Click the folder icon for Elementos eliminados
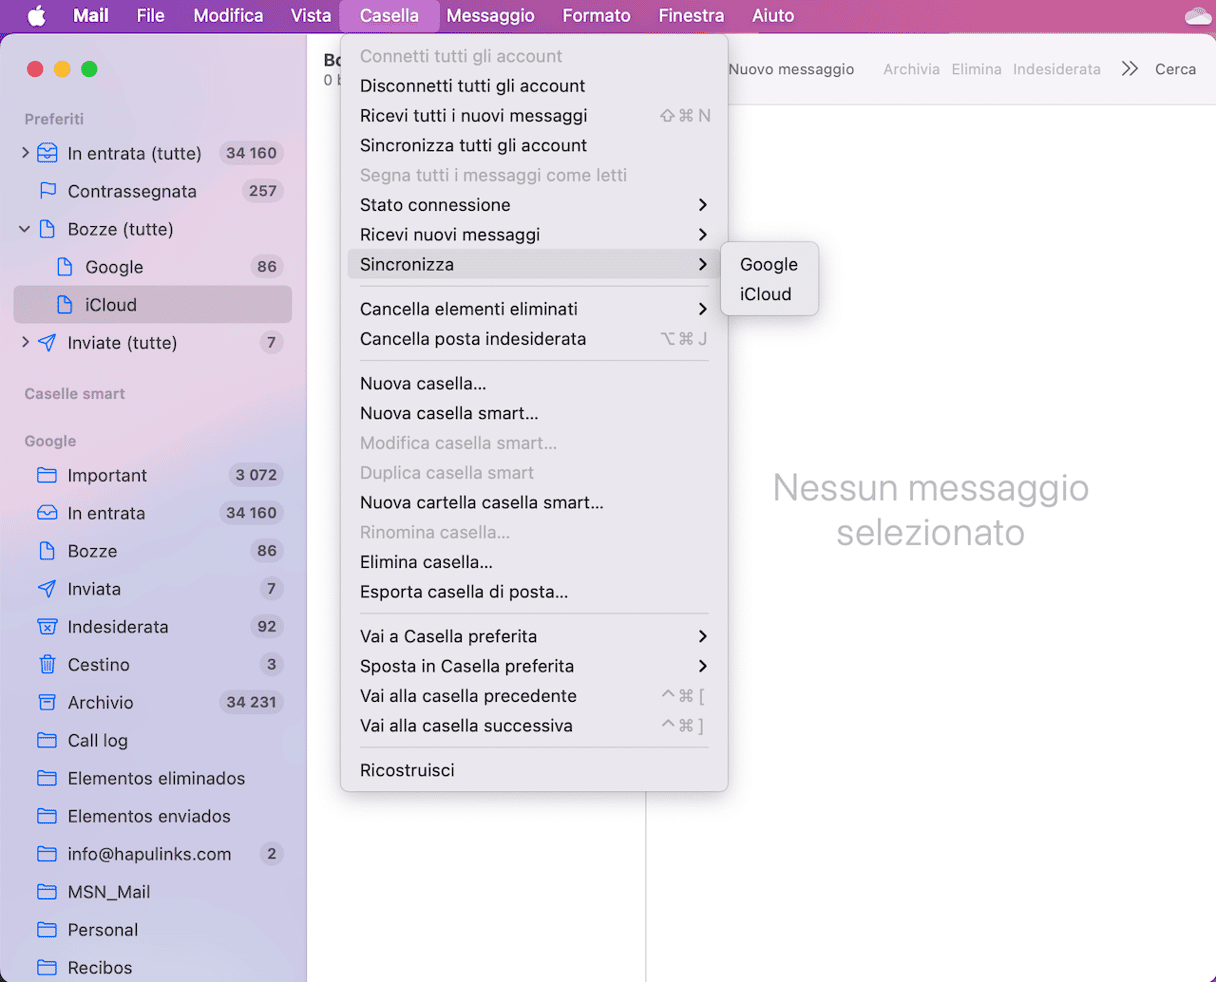 pyautogui.click(x=47, y=779)
